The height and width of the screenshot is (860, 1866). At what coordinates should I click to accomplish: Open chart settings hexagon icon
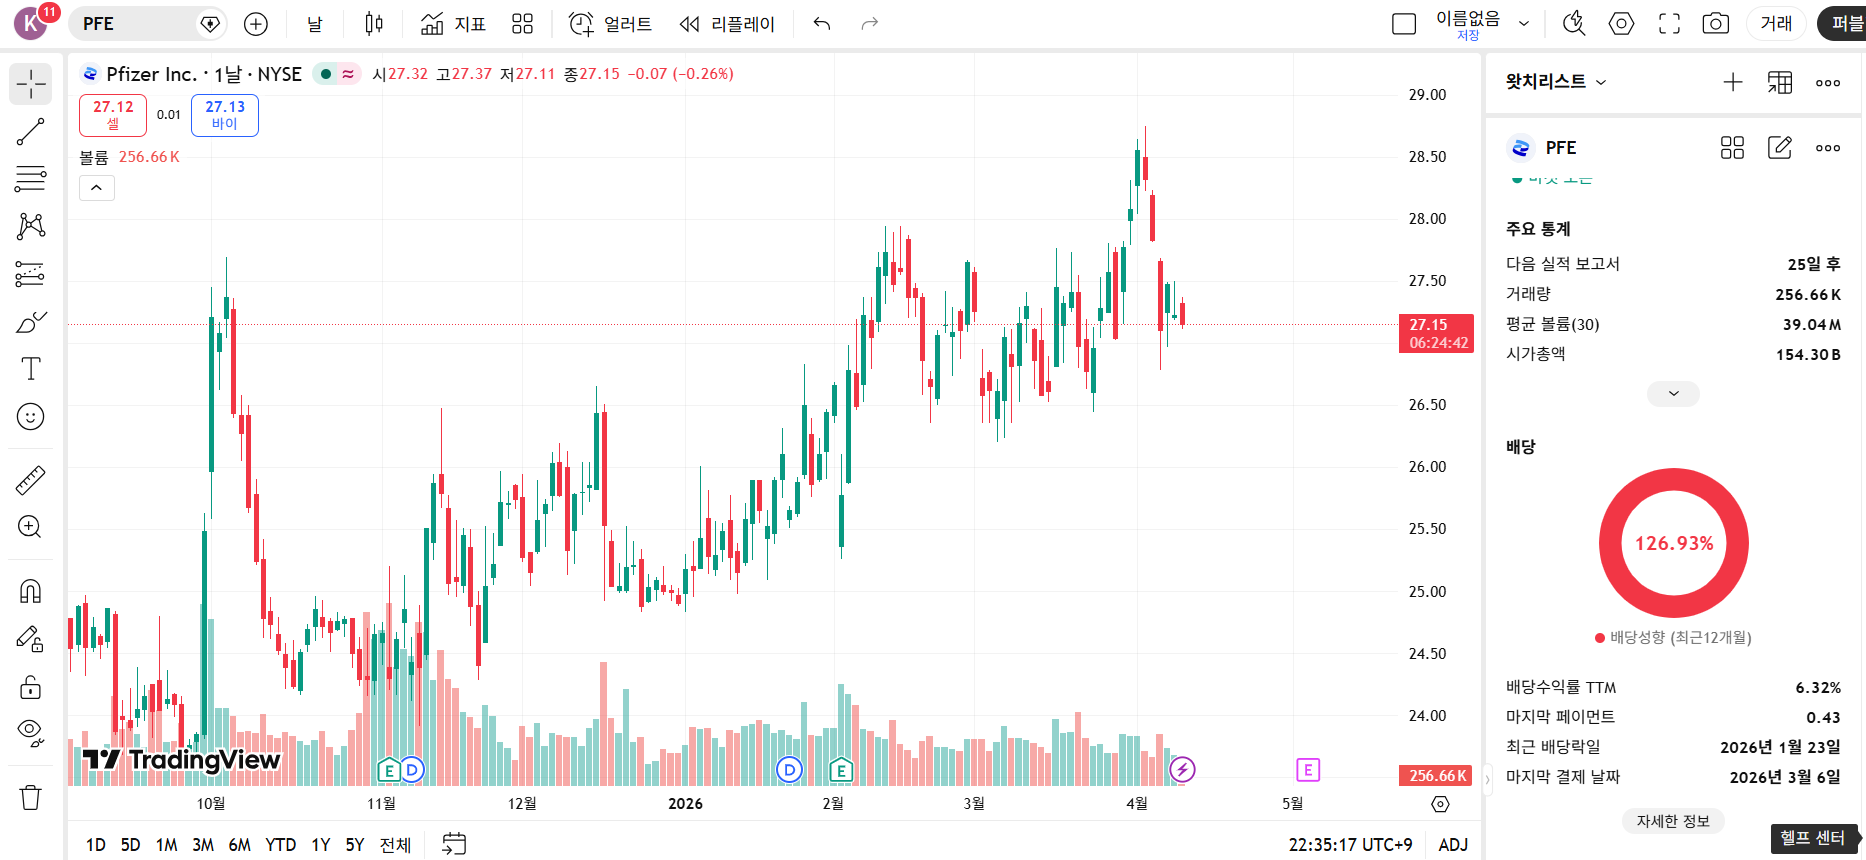coord(1621,24)
